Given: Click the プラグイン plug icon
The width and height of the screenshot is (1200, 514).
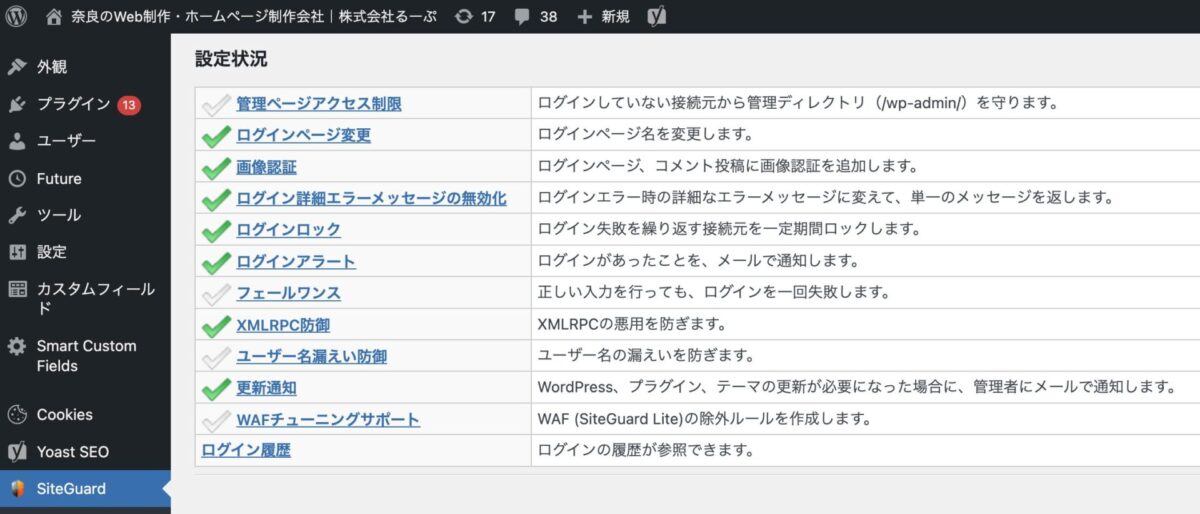Looking at the screenshot, I should pos(17,104).
